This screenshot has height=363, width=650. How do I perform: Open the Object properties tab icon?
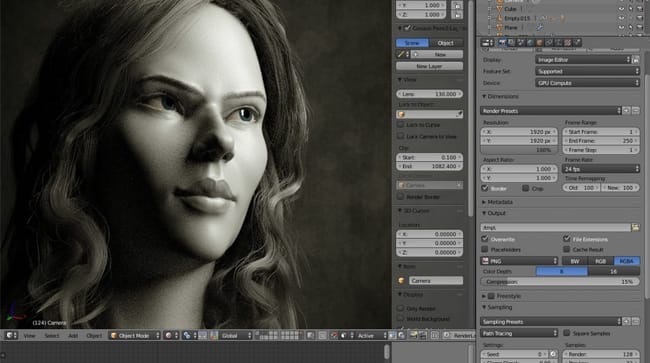(540, 43)
